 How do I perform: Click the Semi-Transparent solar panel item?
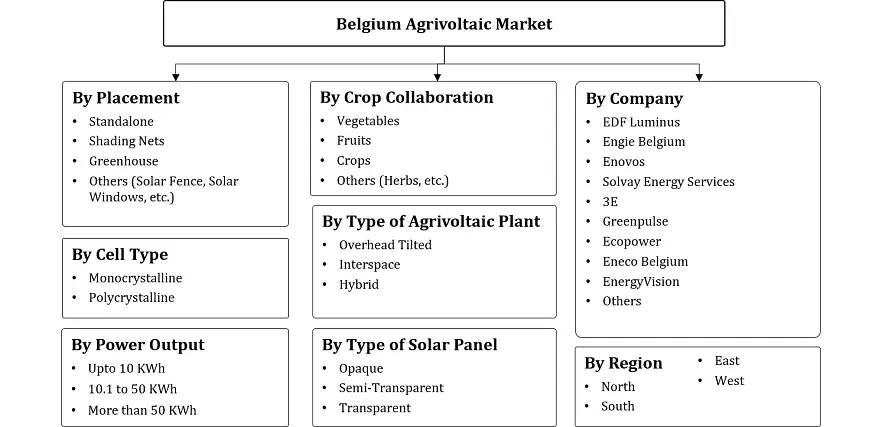tap(391, 388)
